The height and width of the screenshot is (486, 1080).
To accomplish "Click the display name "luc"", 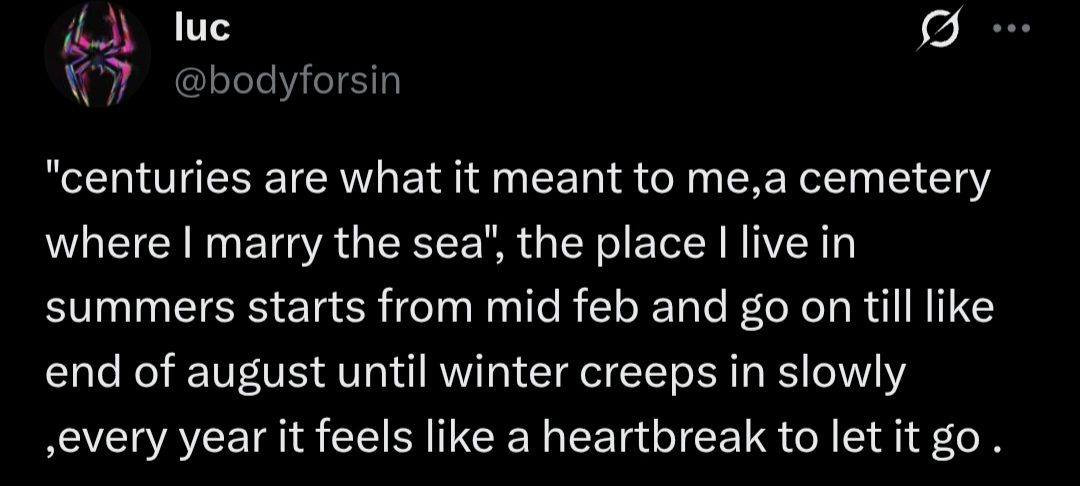I will (202, 29).
